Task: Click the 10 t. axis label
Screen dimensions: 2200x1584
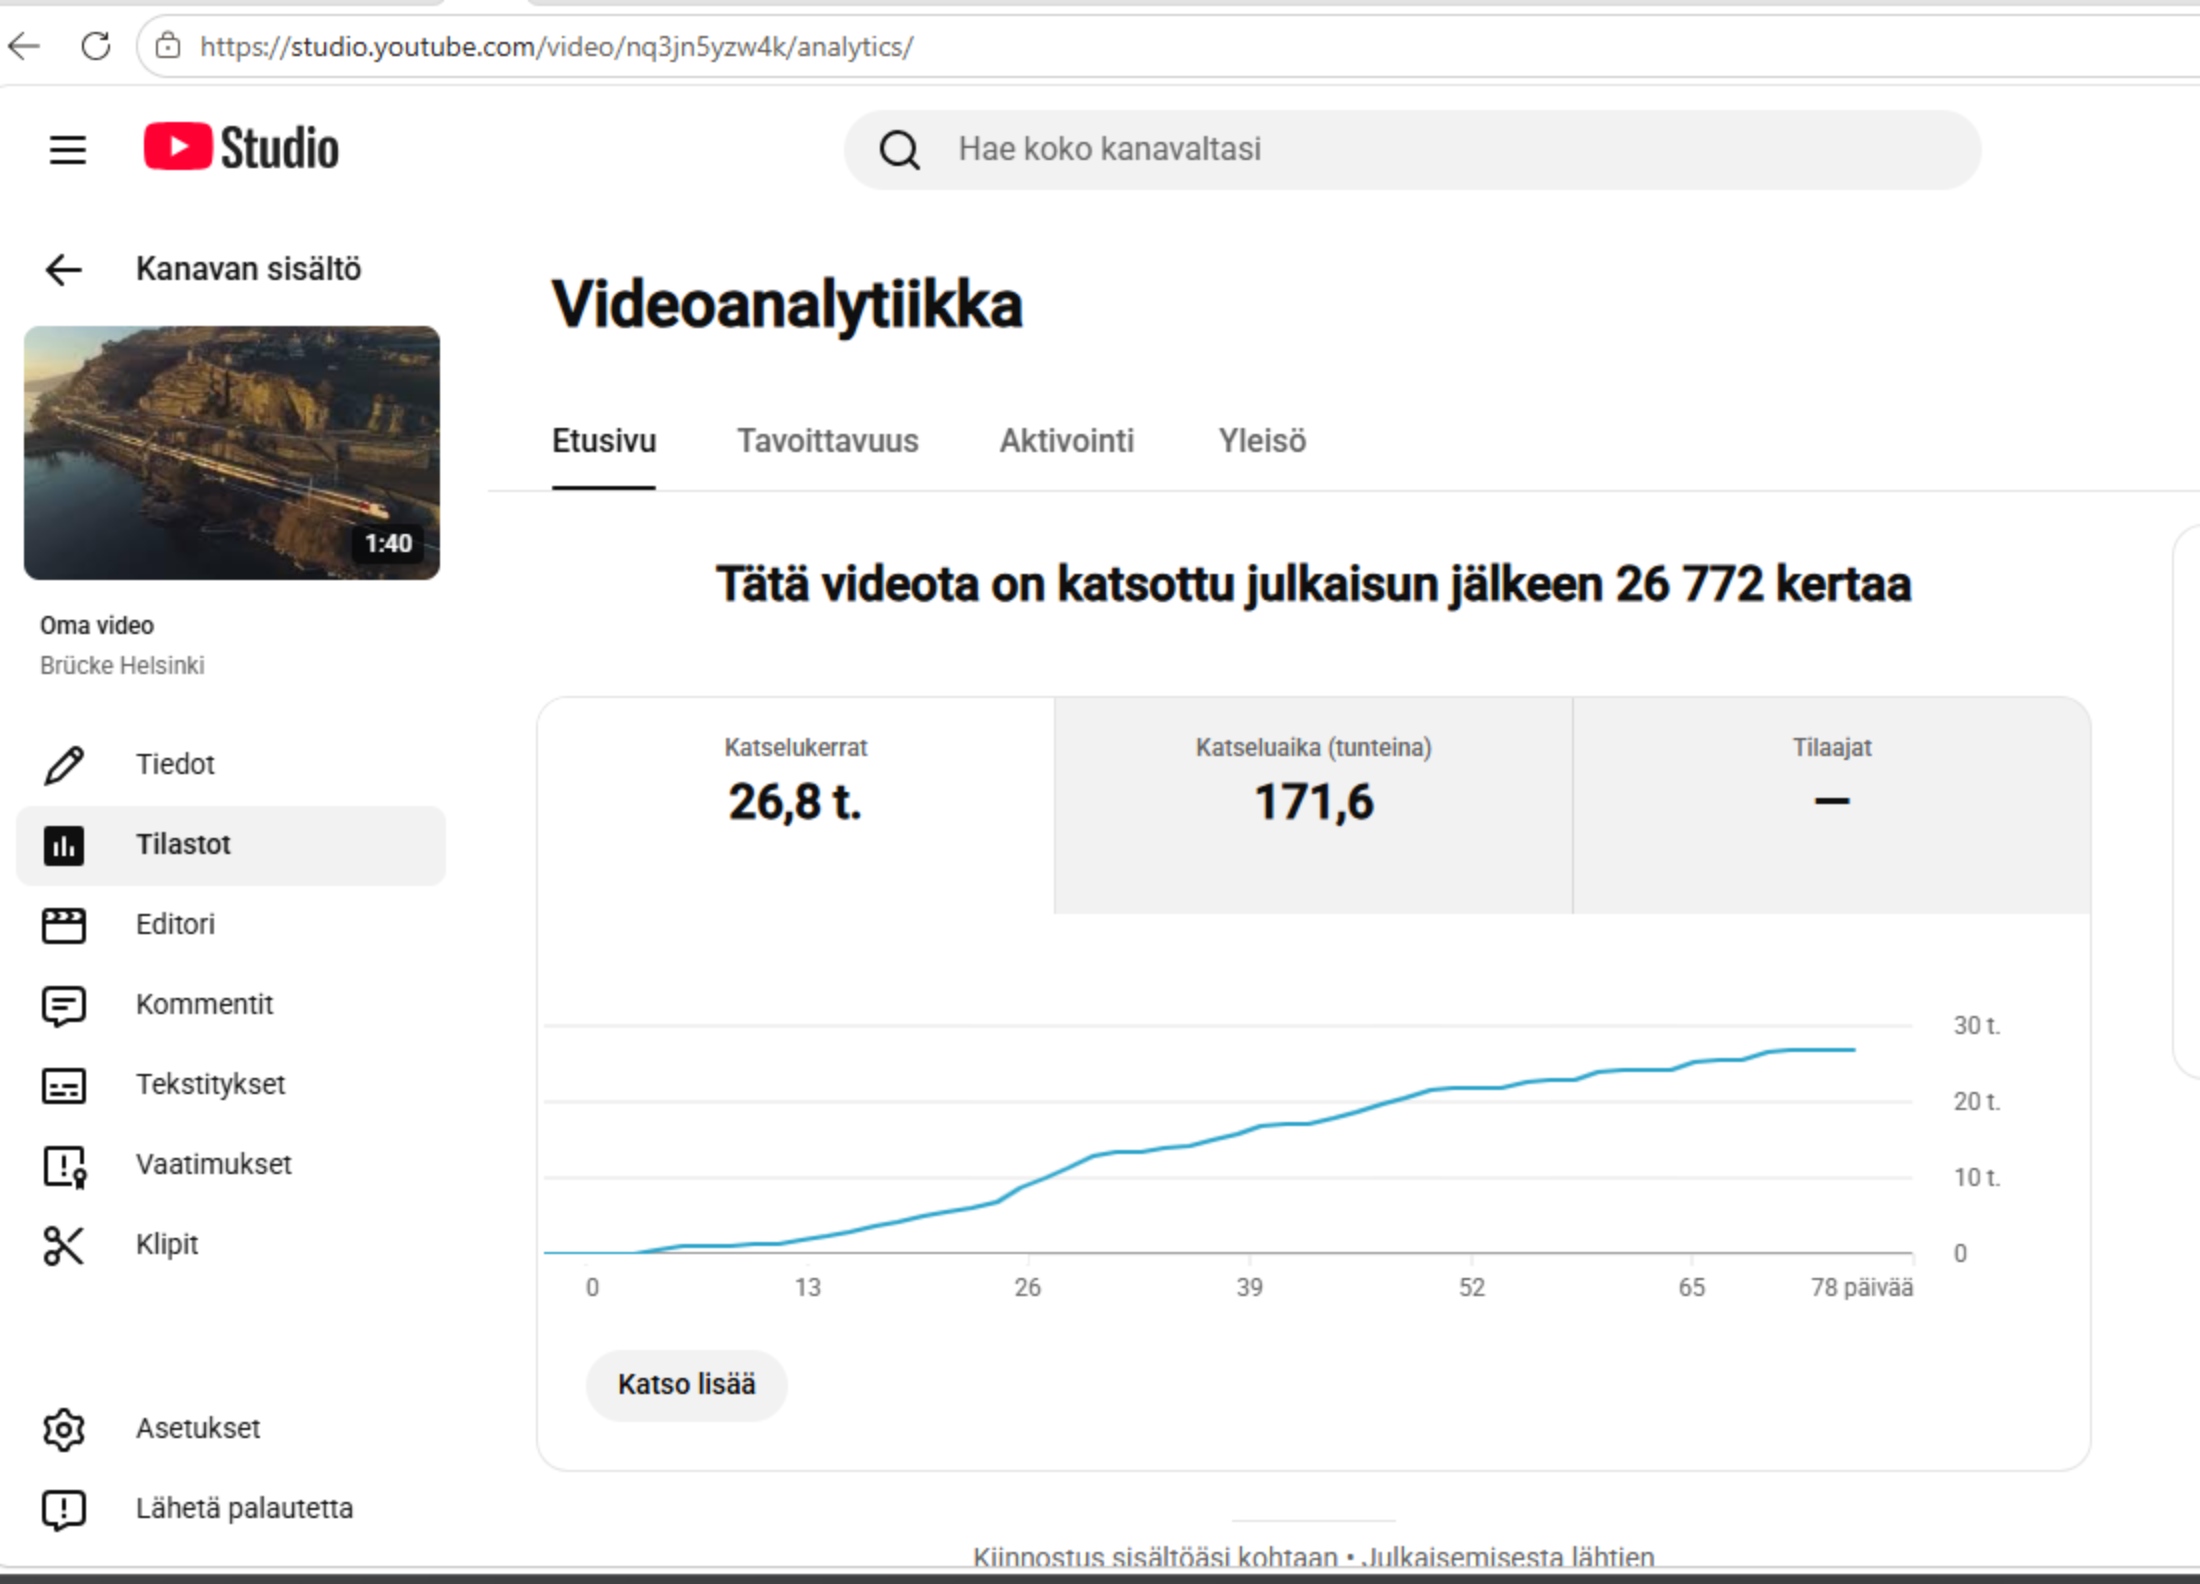Action: tap(1977, 1178)
